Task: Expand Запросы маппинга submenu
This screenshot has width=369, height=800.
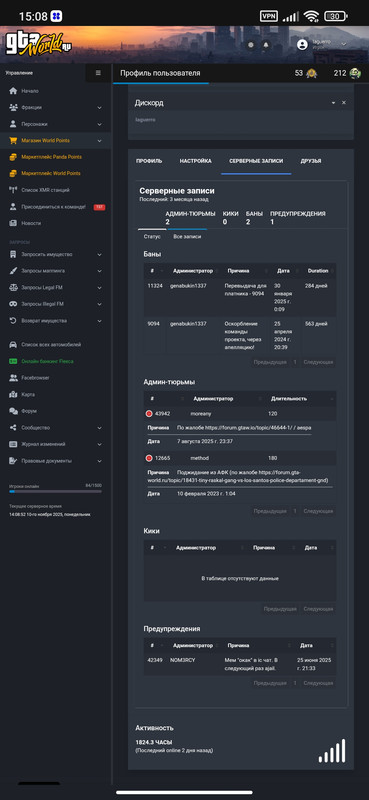Action: (x=100, y=271)
